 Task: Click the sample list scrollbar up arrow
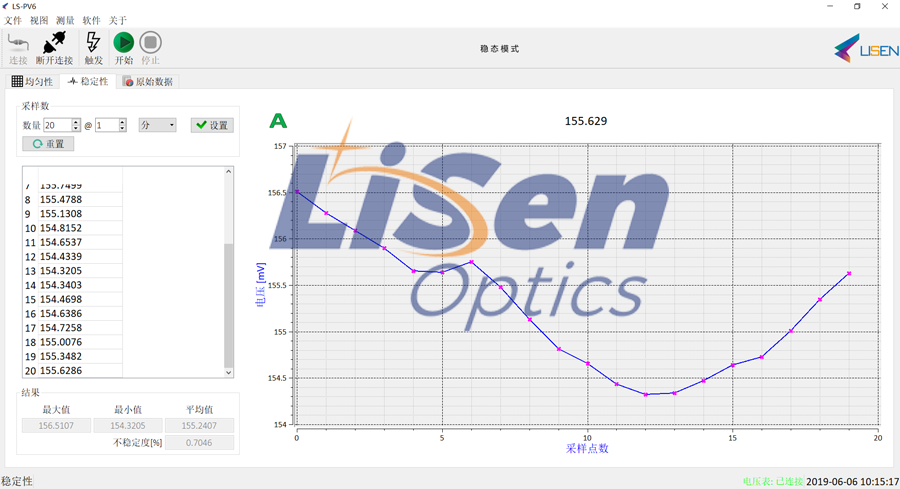[x=228, y=172]
